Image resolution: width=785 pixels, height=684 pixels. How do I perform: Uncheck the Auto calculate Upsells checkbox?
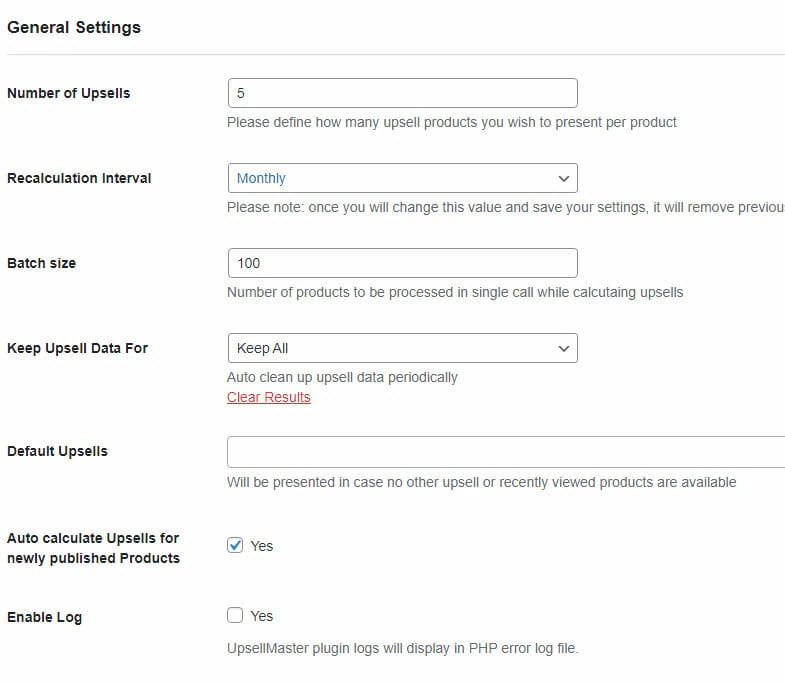point(235,545)
